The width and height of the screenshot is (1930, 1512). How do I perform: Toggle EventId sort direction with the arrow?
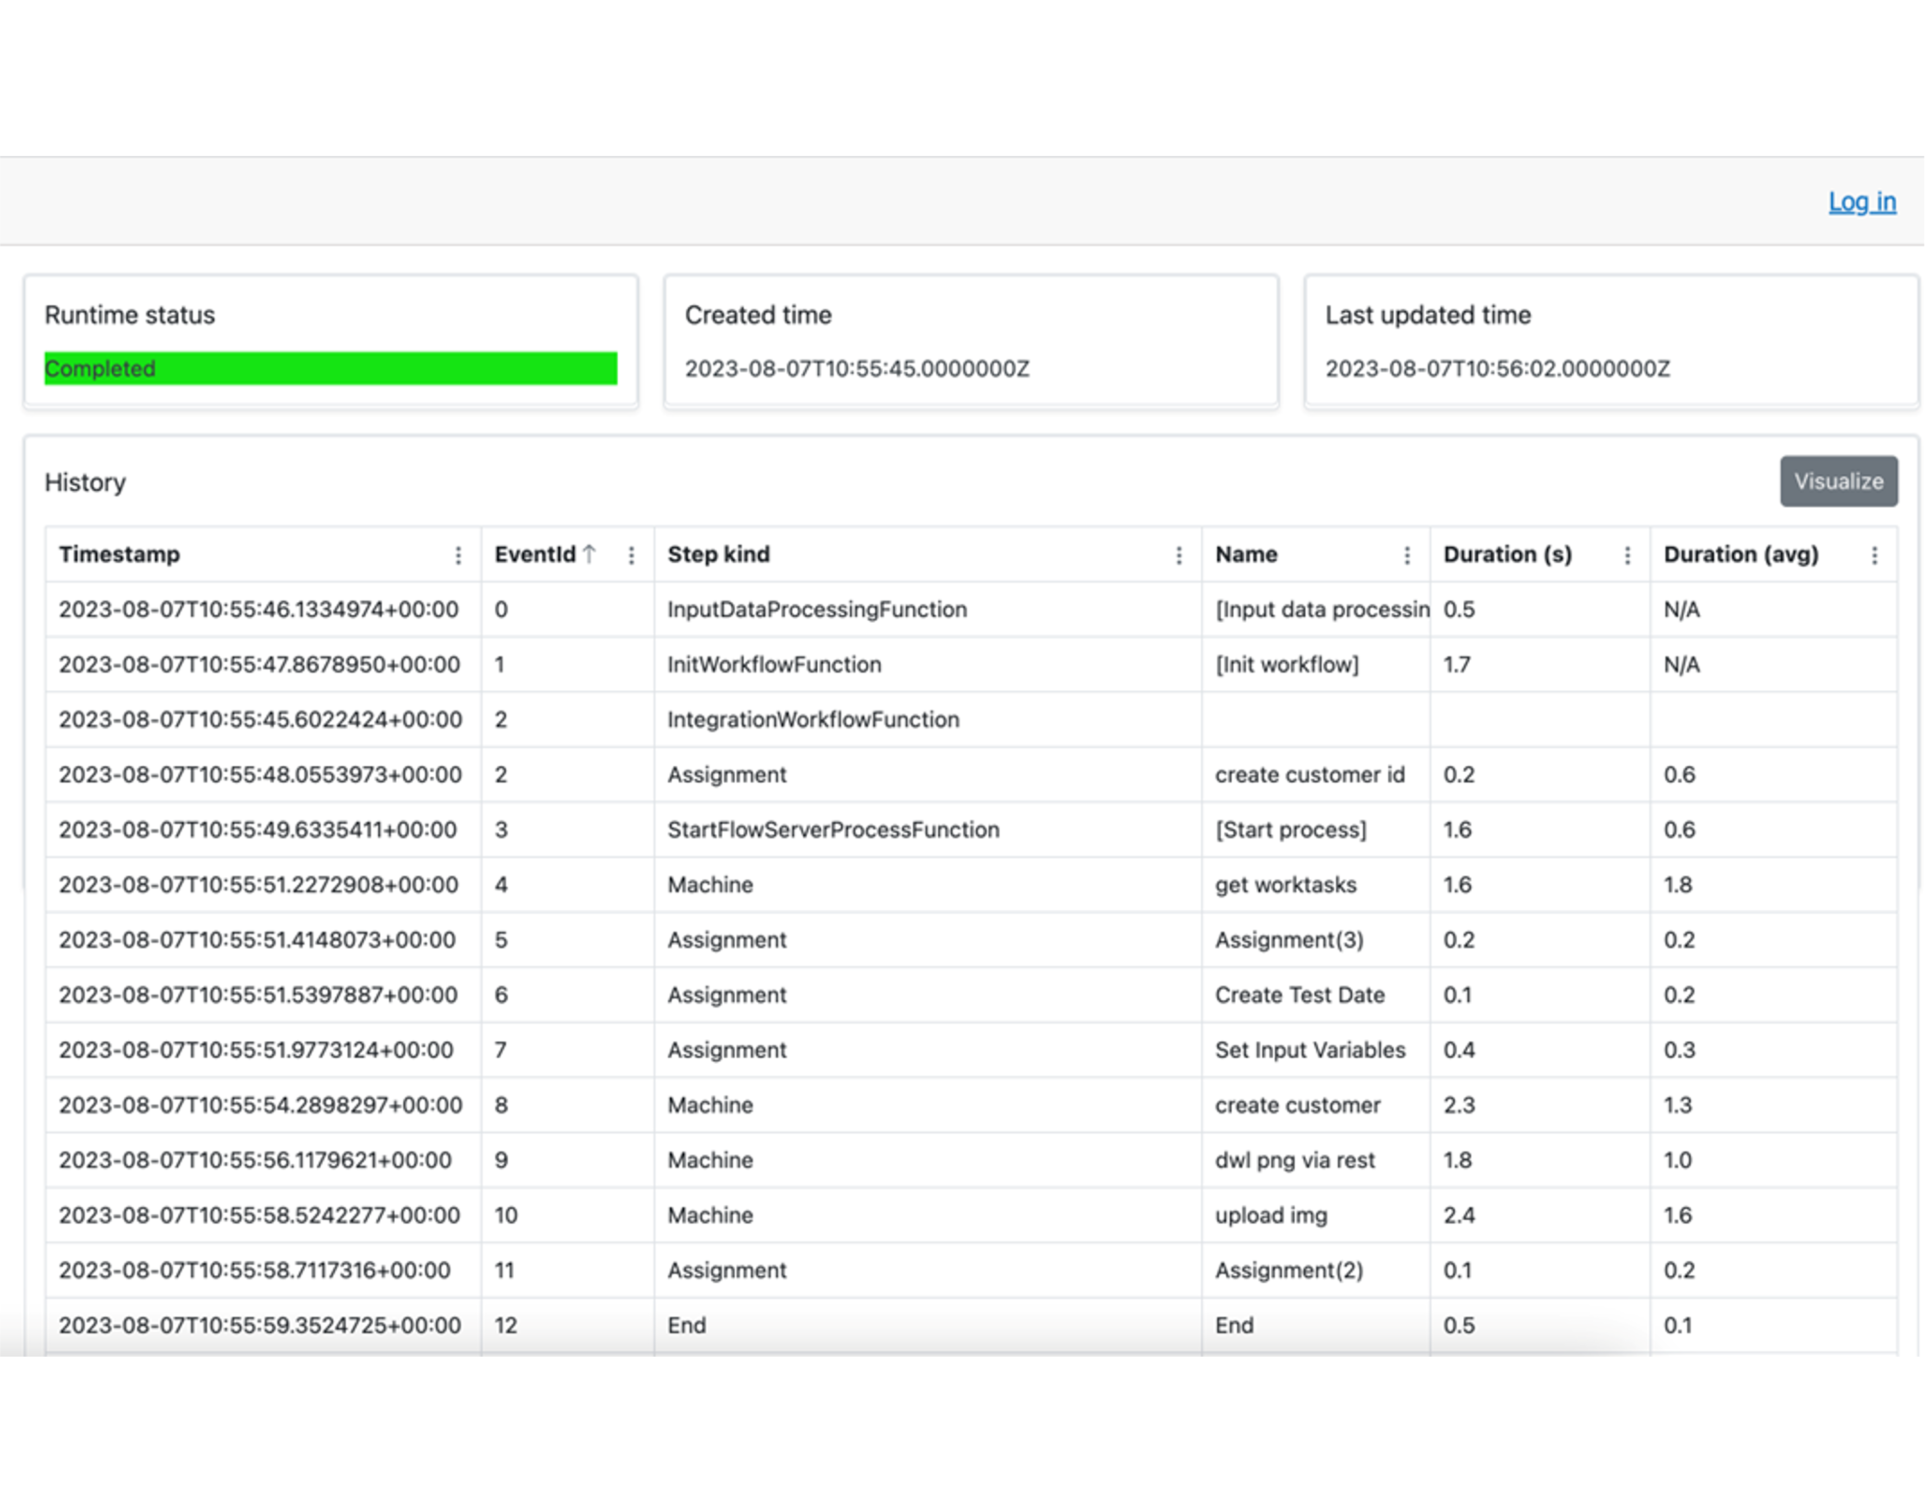(590, 553)
